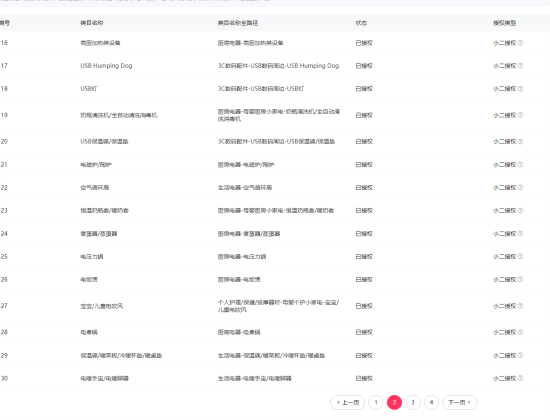Screen dimensions: 550x420
Task: Click info icon in row 30
Action: (x=521, y=378)
